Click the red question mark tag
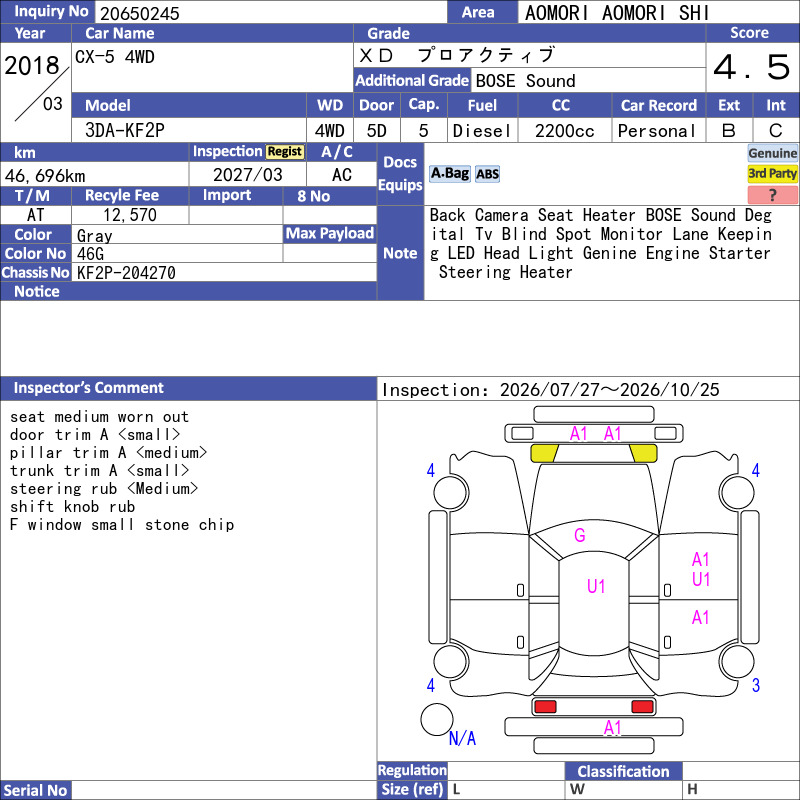The height and width of the screenshot is (800, 800). [772, 194]
